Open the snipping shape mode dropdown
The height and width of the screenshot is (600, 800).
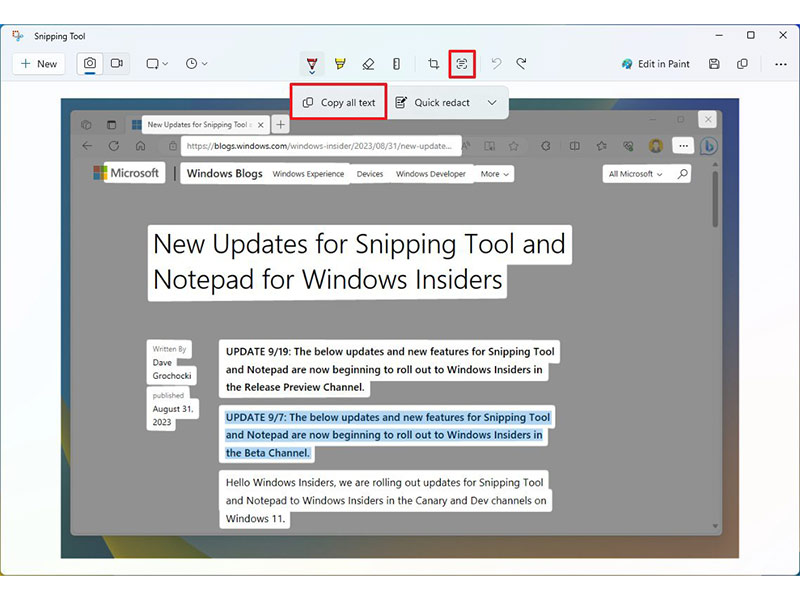[157, 64]
